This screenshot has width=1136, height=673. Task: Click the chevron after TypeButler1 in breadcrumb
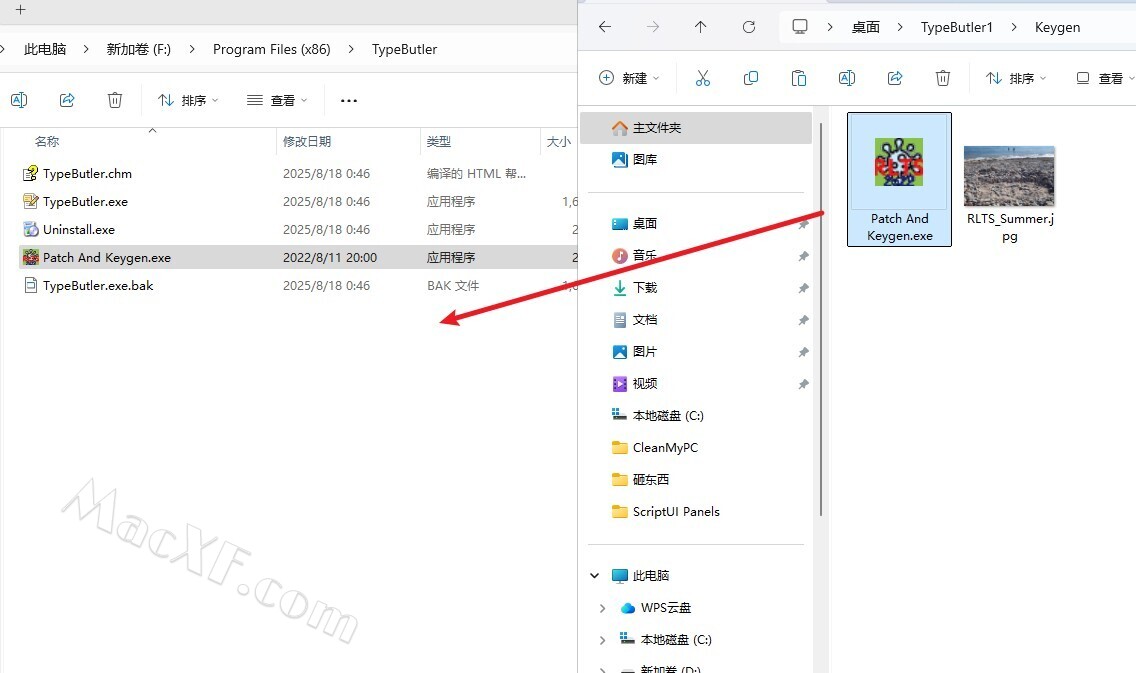click(1014, 28)
